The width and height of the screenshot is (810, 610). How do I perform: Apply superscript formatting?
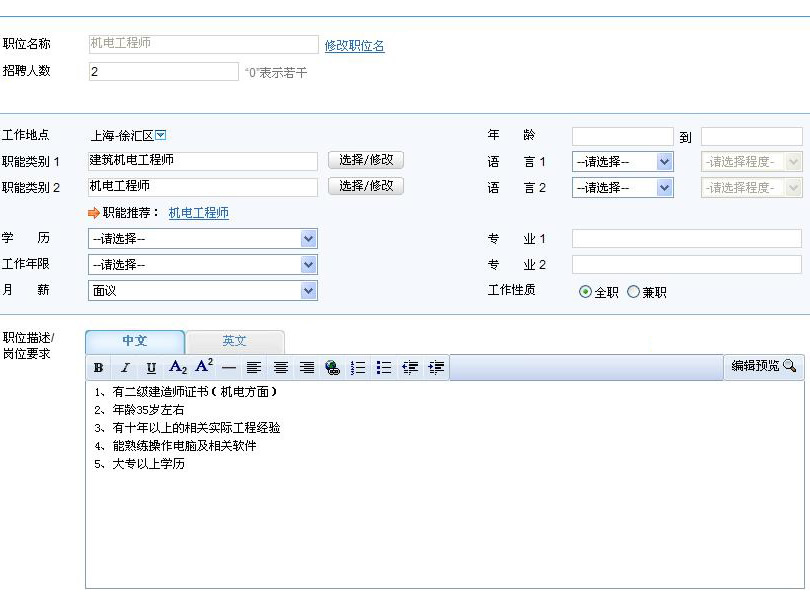click(204, 367)
